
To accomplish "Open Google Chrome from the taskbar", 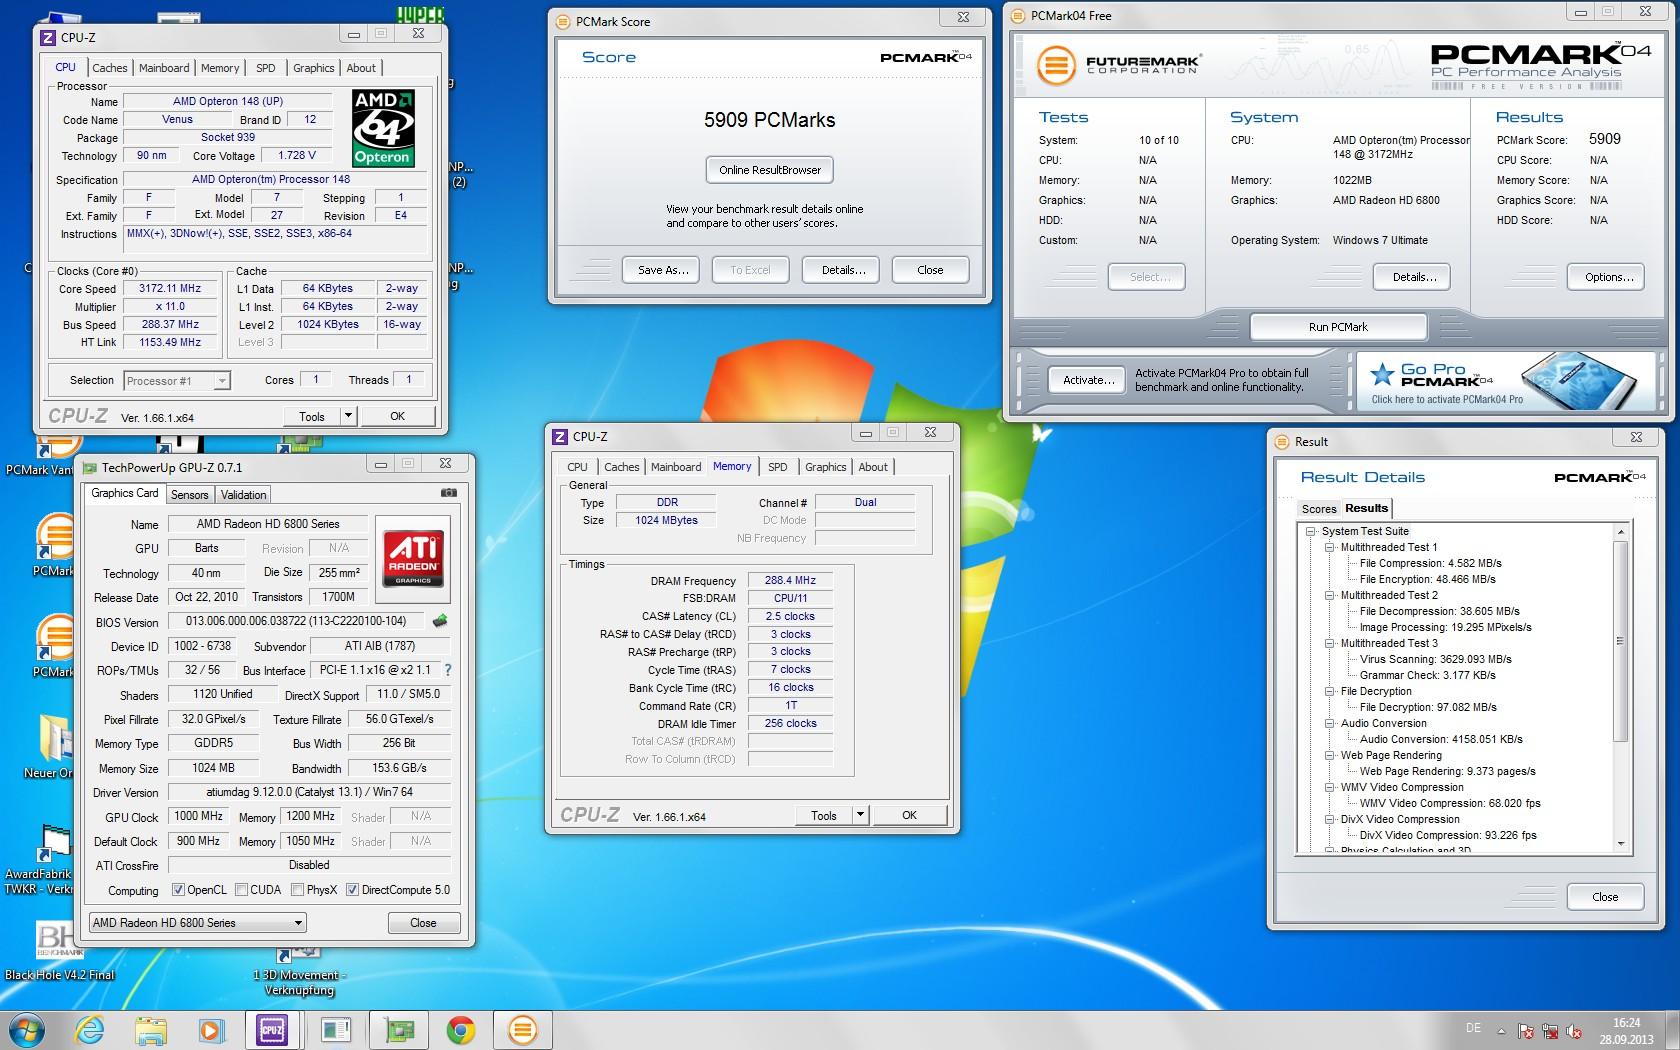I will pos(461,1029).
